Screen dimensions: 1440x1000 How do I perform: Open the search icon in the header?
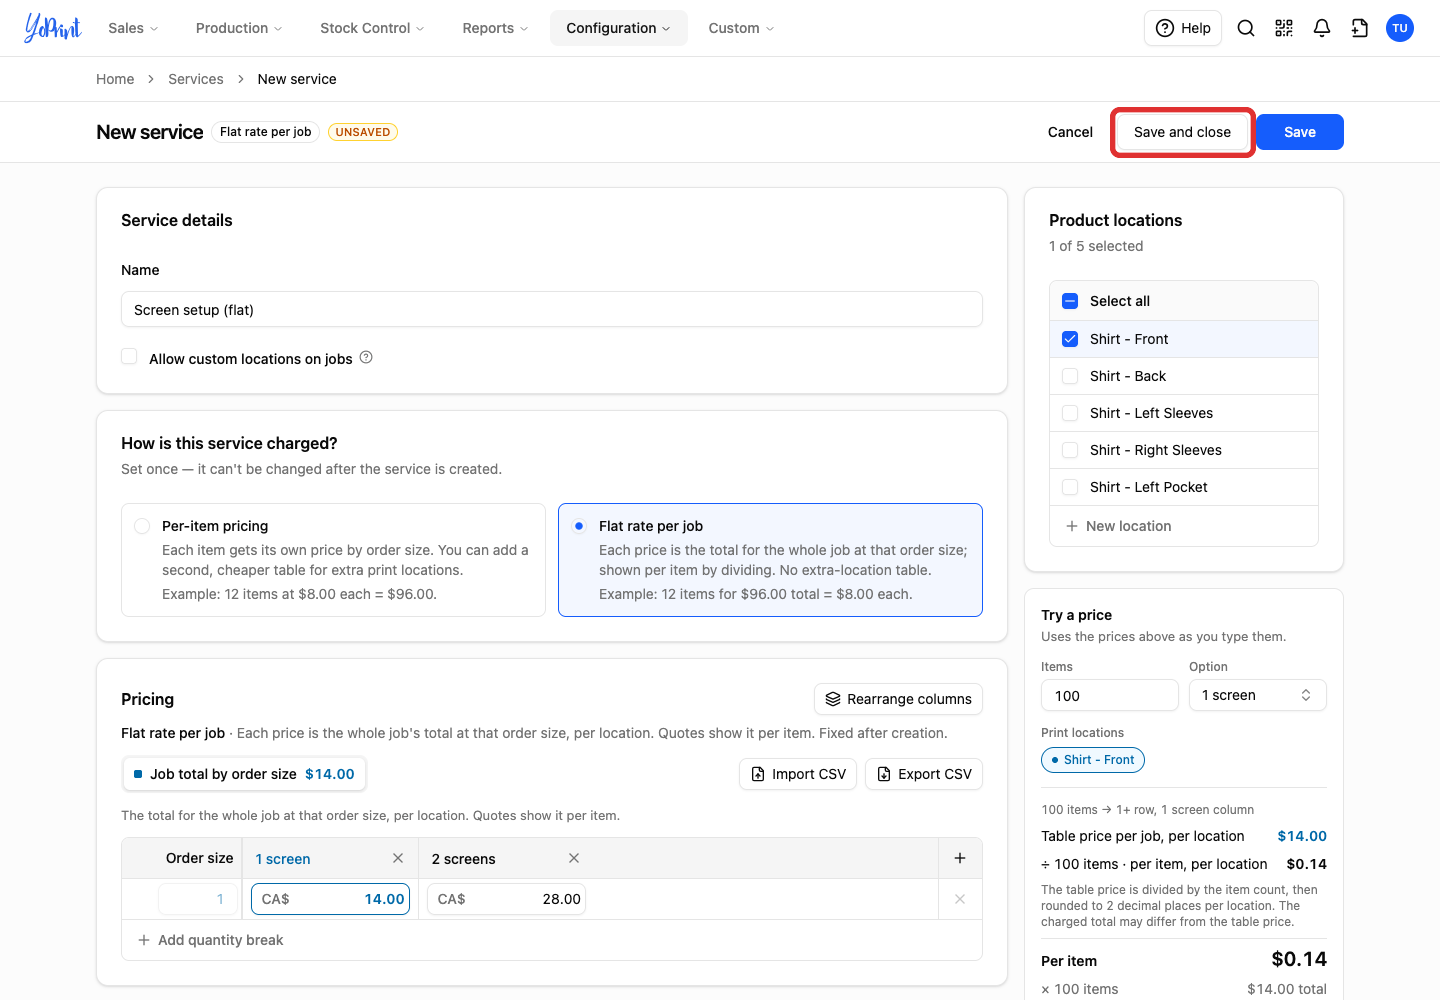pos(1246,28)
